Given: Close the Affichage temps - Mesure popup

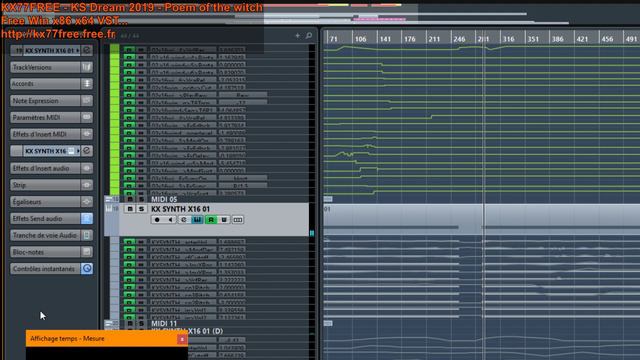Looking at the screenshot, I should 182,339.
